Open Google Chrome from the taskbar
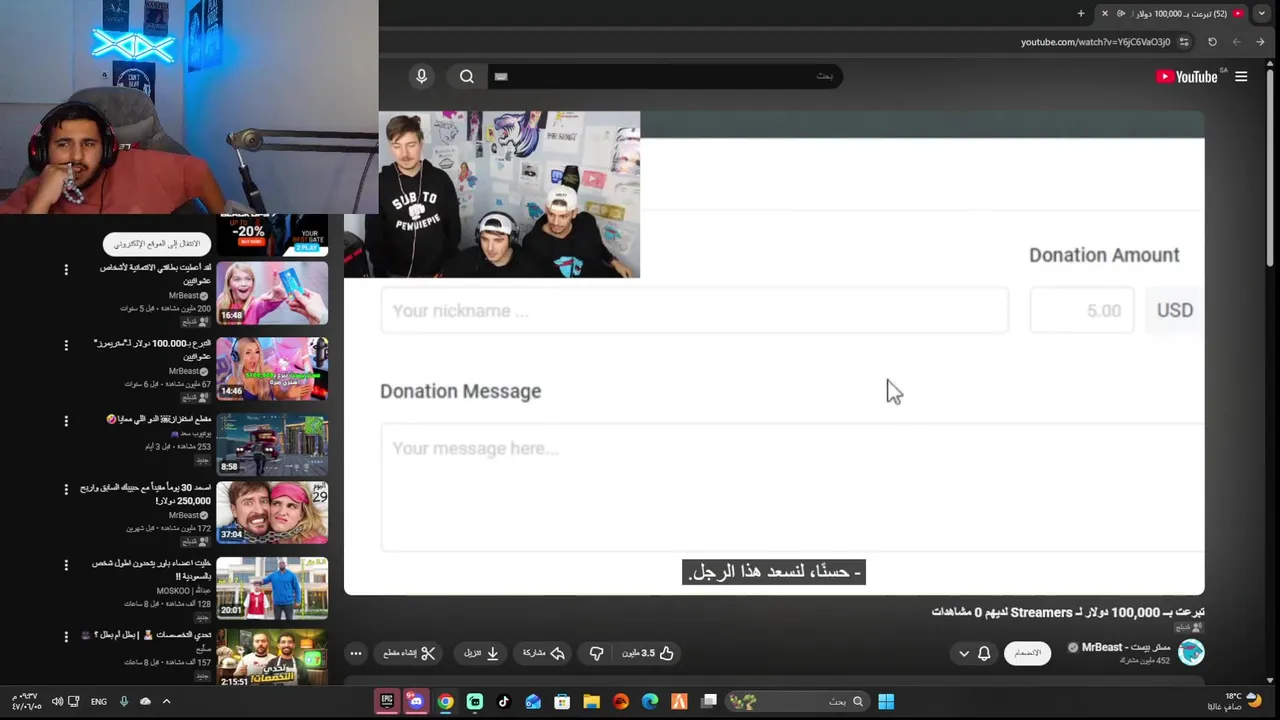The image size is (1280, 720). click(445, 702)
